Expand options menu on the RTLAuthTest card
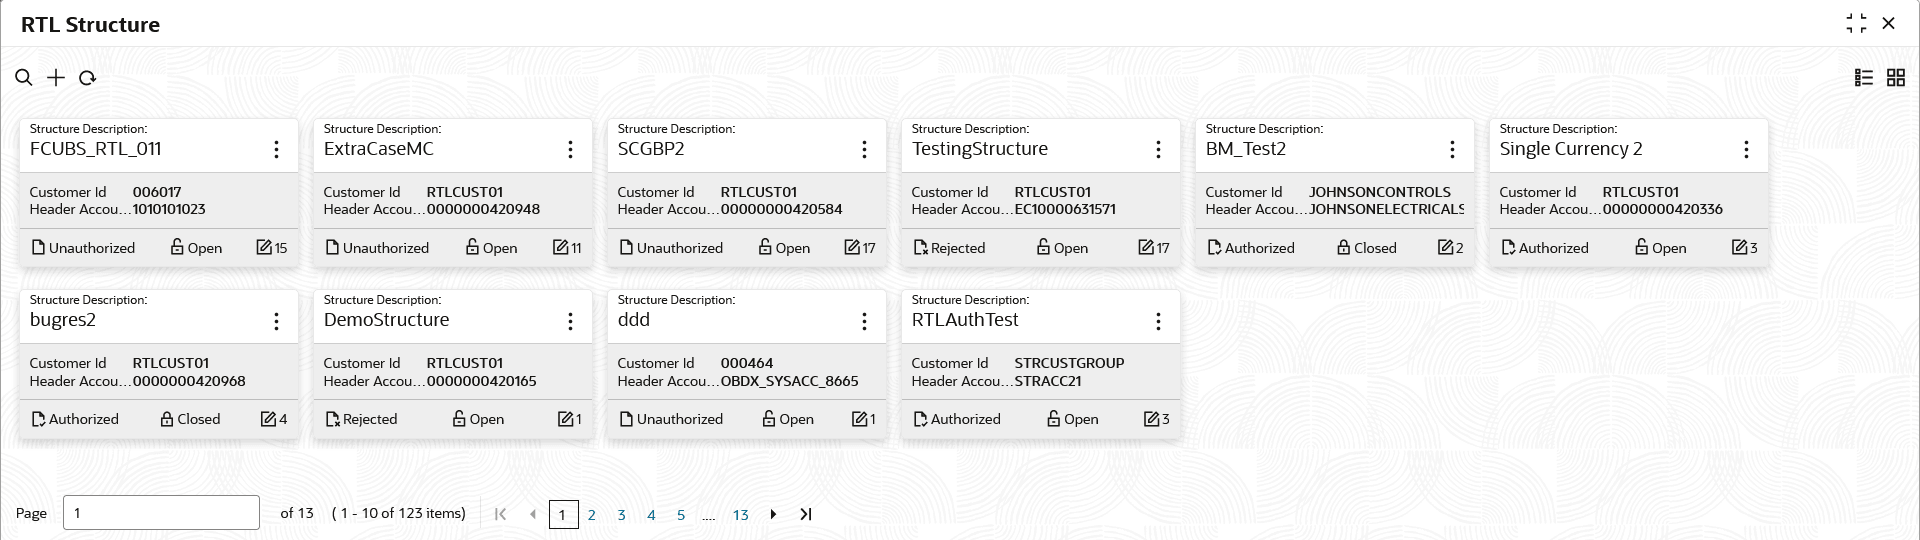Screen dimensions: 1920x540 point(1158,321)
